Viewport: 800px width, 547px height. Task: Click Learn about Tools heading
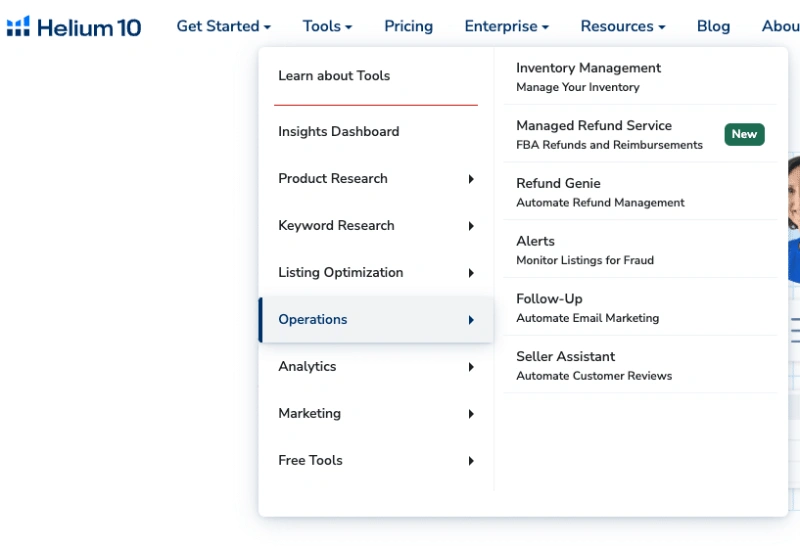(x=334, y=76)
